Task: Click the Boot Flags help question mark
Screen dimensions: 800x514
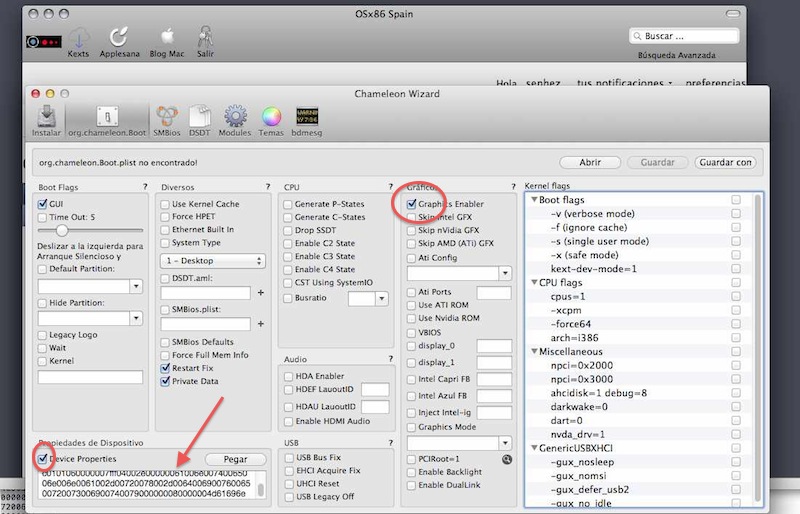Action: click(145, 187)
